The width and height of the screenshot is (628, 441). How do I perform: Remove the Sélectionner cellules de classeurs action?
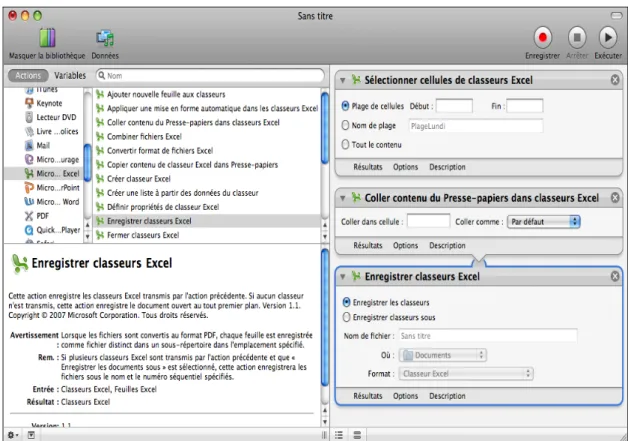[x=615, y=80]
